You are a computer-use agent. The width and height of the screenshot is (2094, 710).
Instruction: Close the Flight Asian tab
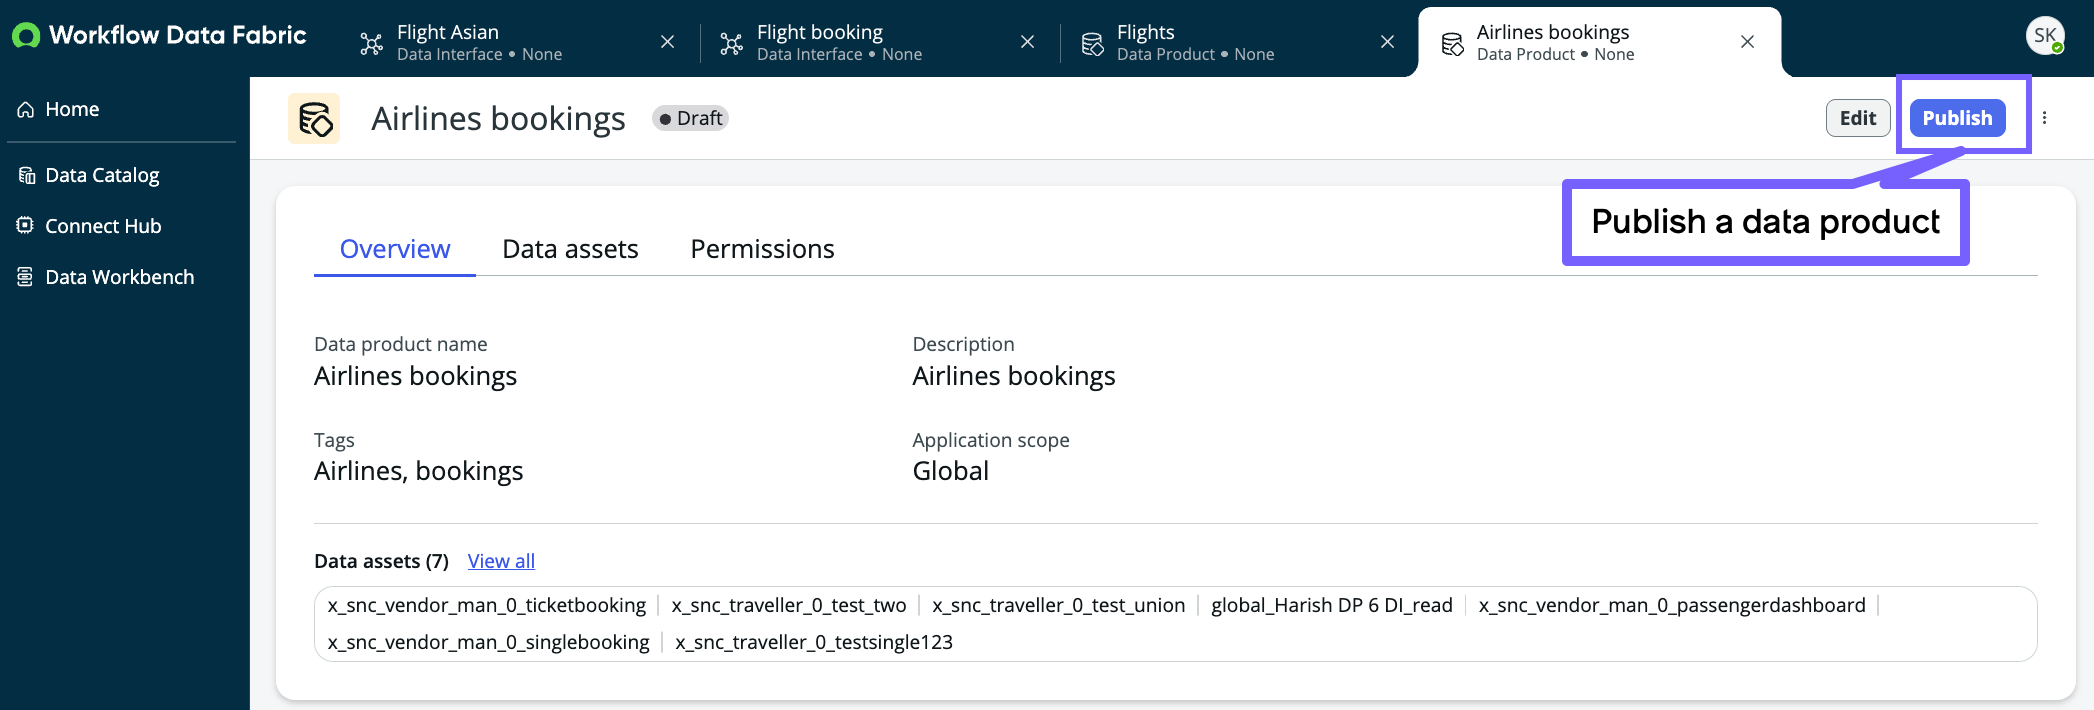668,42
